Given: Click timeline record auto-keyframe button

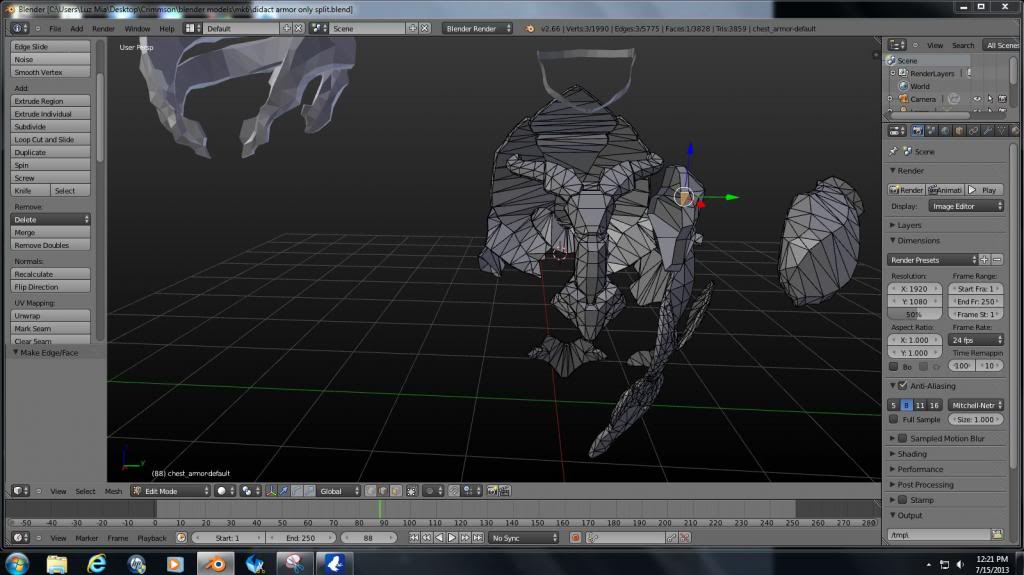Looking at the screenshot, I should click(575, 538).
